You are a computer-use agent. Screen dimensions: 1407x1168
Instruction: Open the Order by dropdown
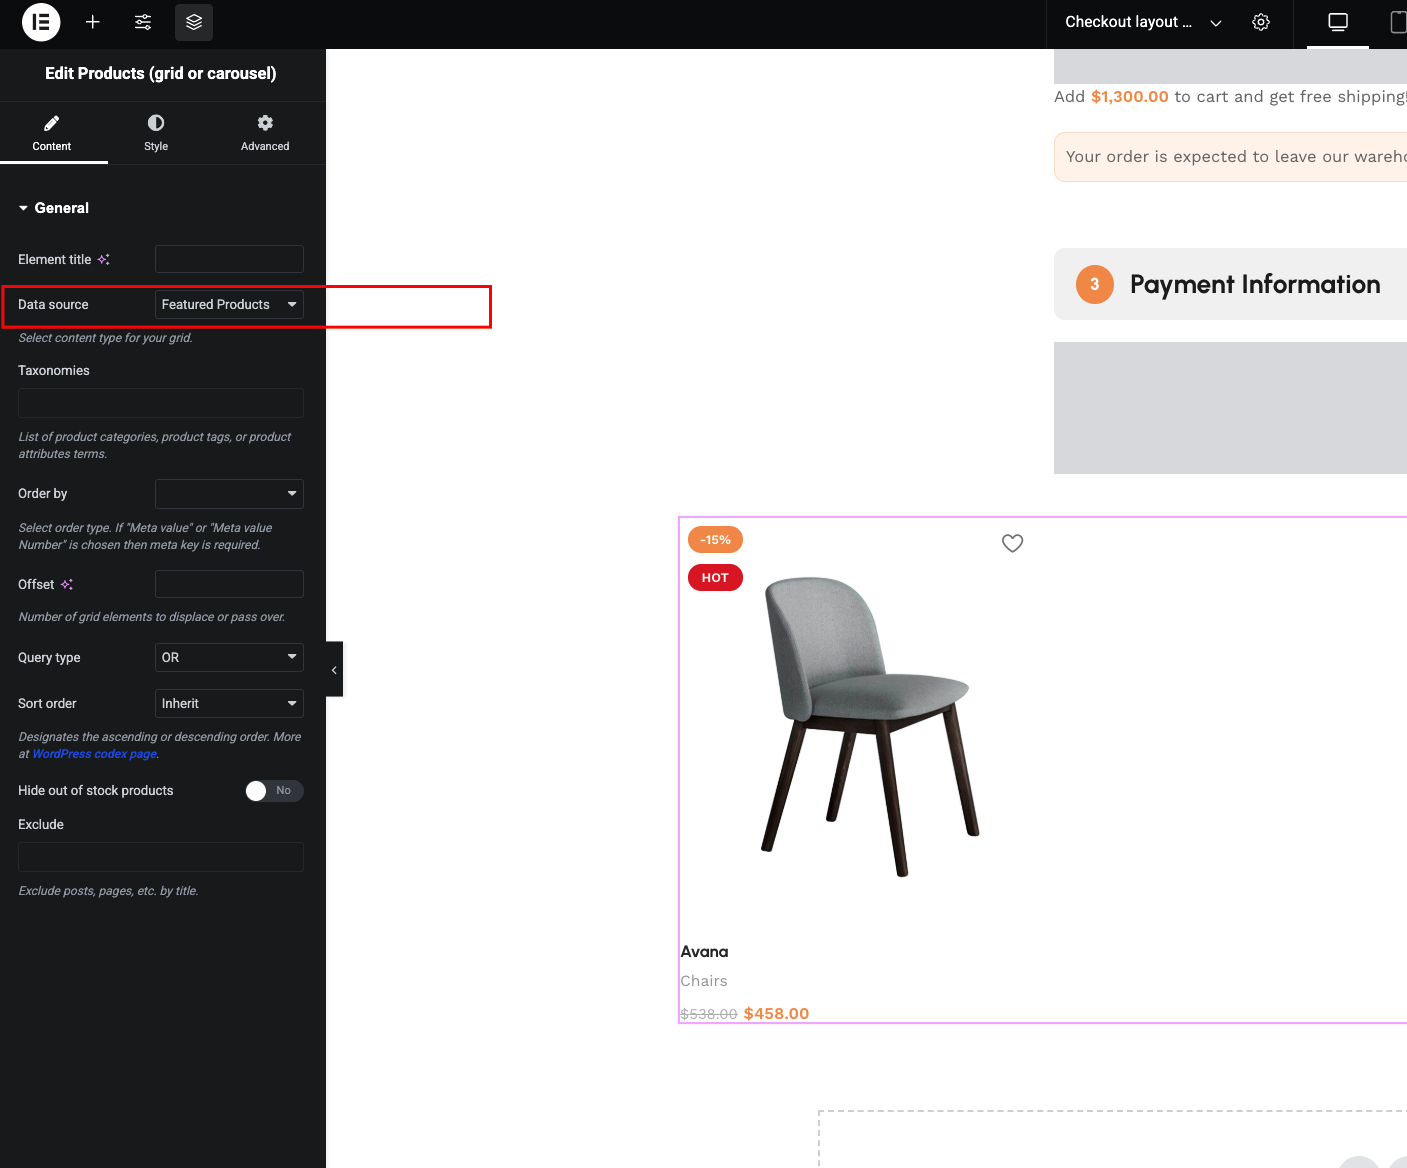229,493
